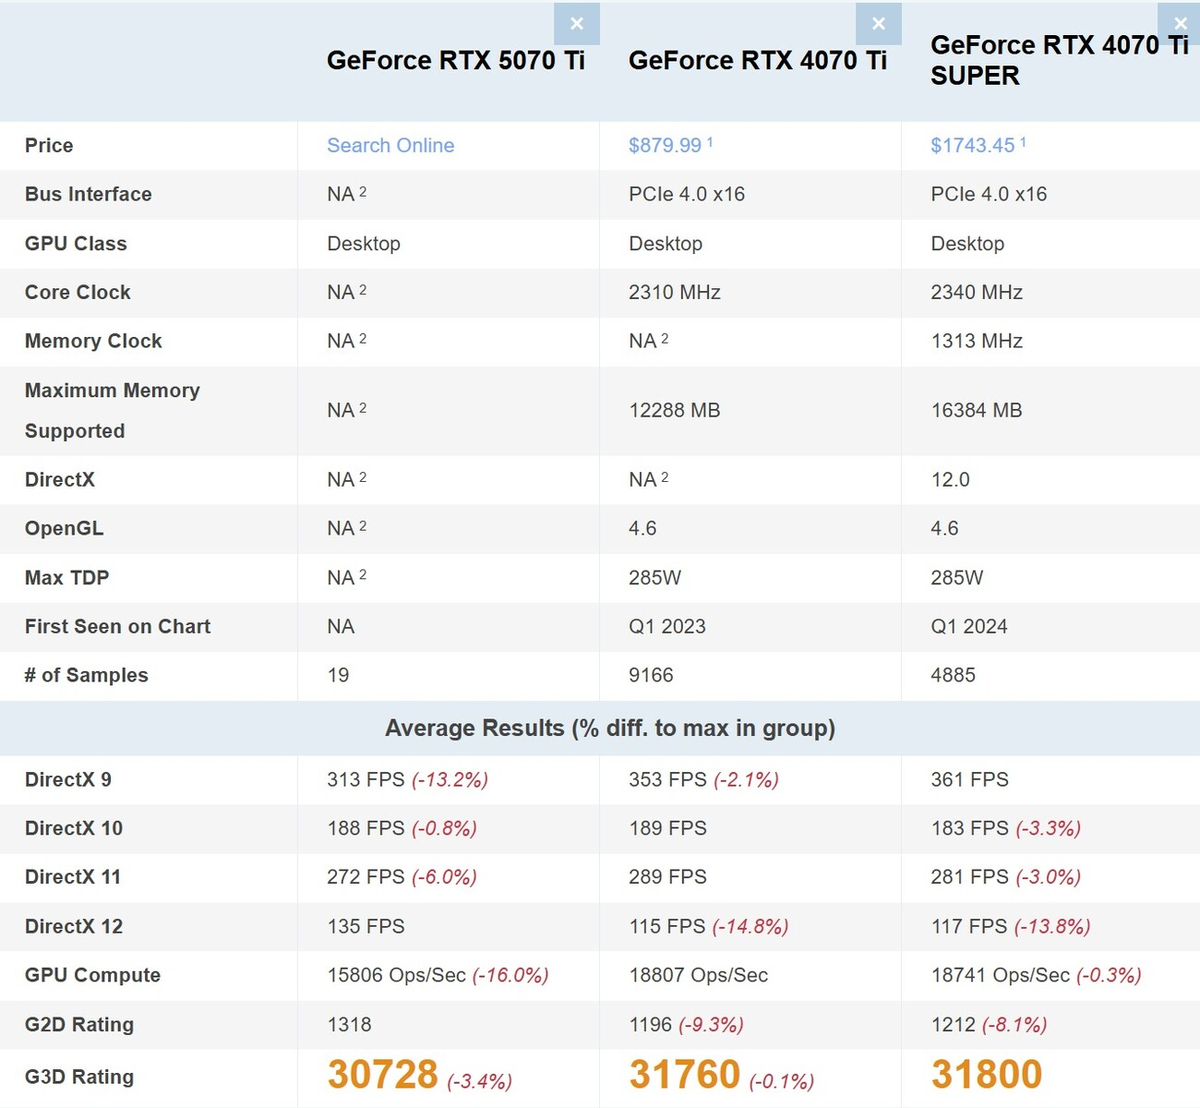Click the 2340 MHz core clock value
This screenshot has height=1108, width=1200.
[977, 292]
